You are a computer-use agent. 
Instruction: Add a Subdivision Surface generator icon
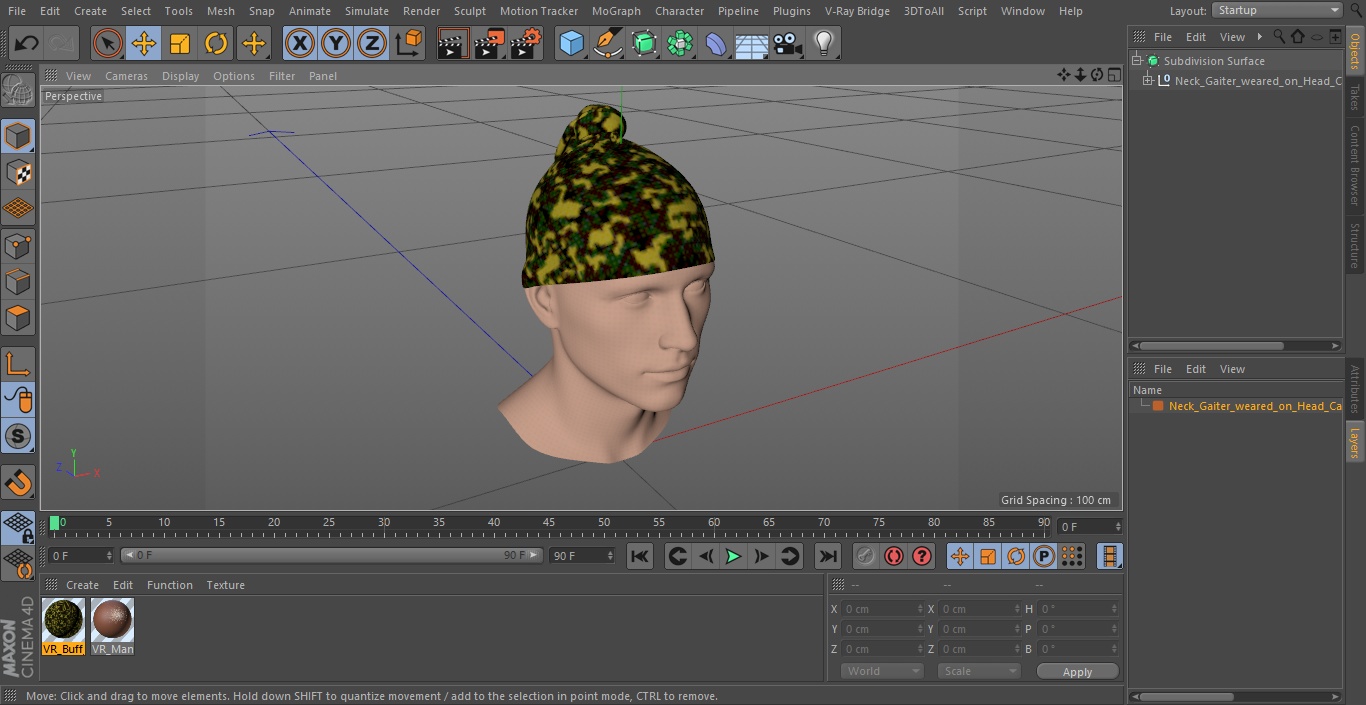point(644,44)
